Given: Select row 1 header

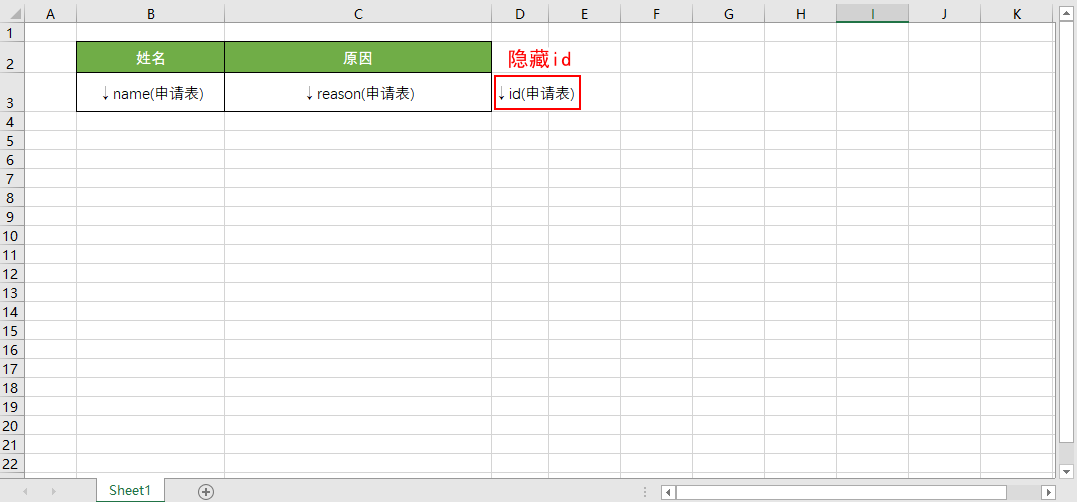Looking at the screenshot, I should [x=12, y=32].
